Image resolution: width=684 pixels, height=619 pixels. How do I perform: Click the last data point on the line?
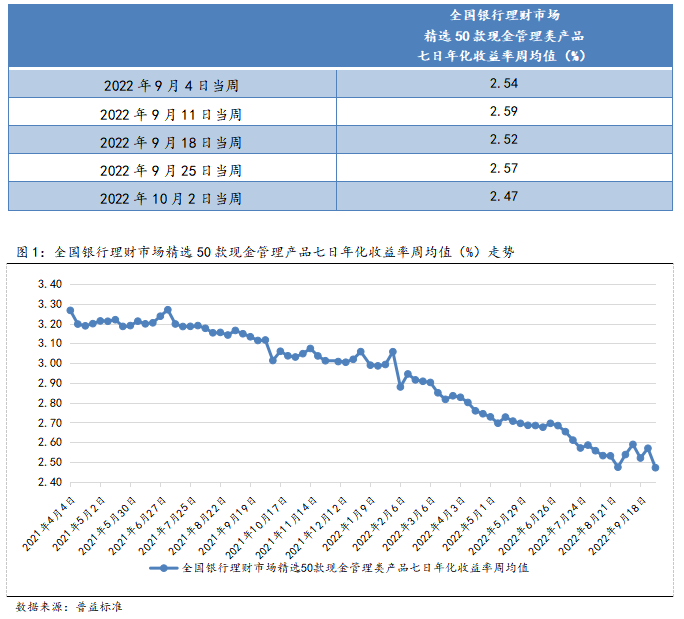(655, 467)
